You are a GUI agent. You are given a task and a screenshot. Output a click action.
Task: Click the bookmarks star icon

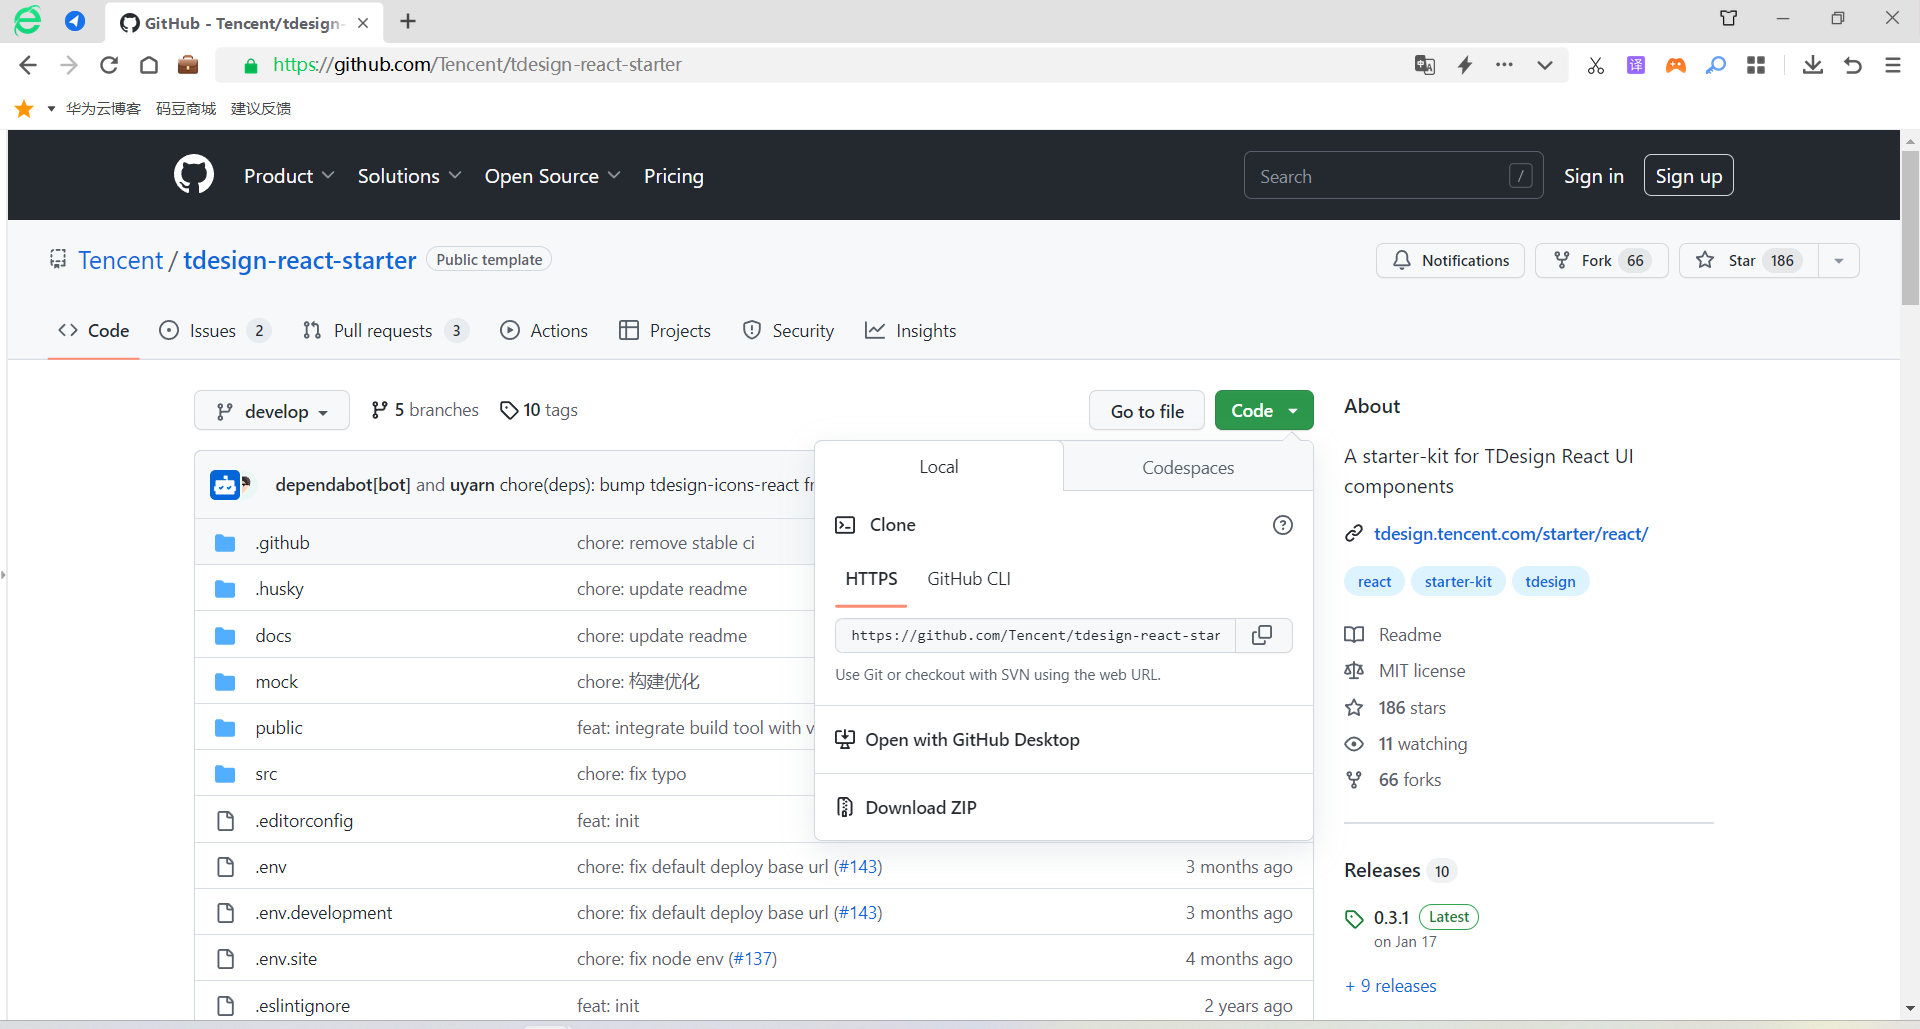click(24, 108)
